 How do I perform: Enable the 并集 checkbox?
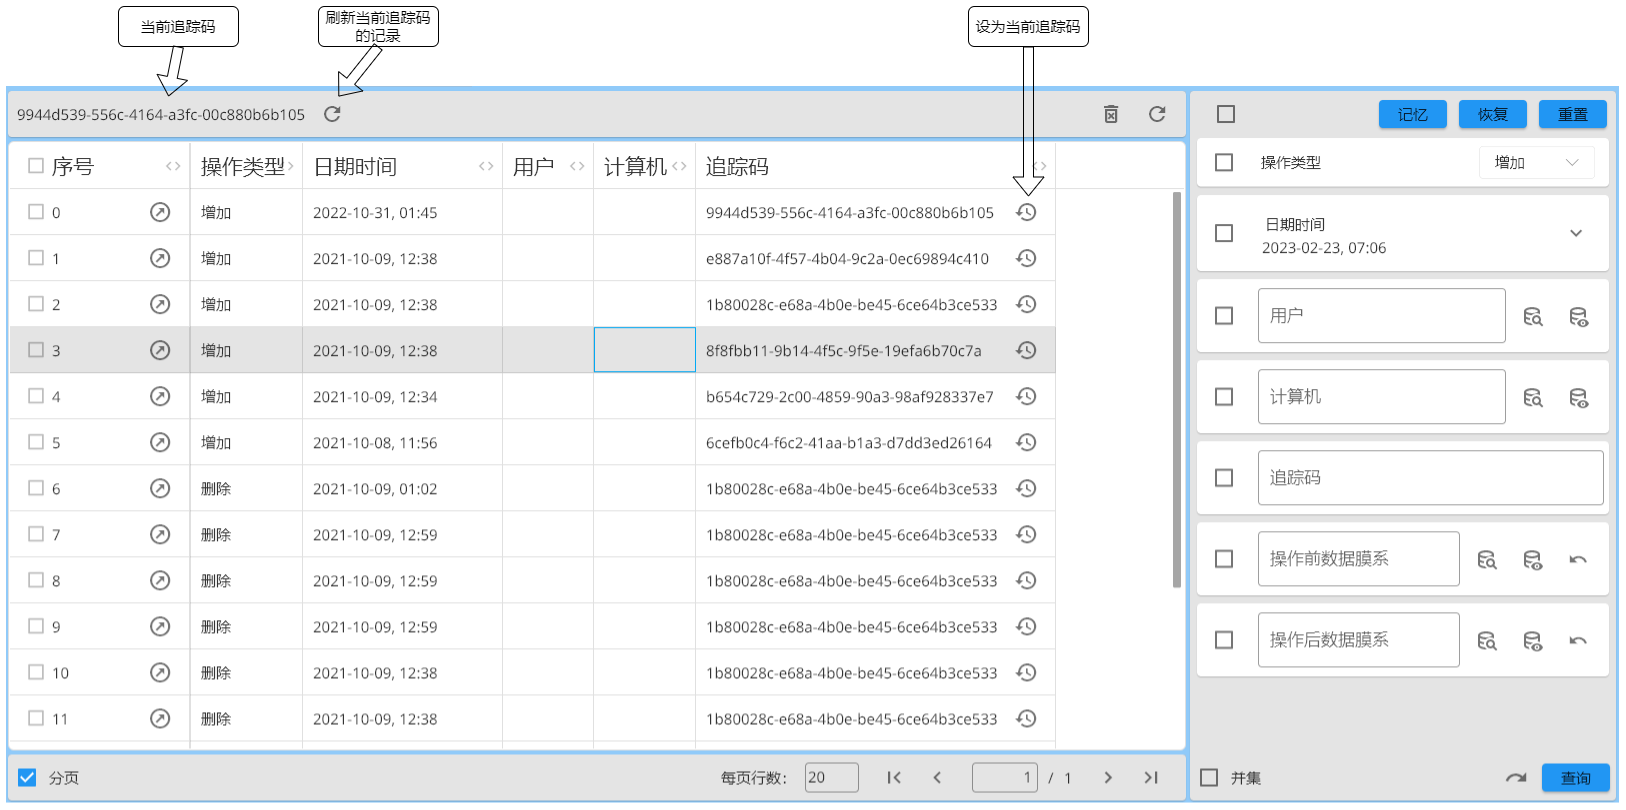coord(1209,778)
